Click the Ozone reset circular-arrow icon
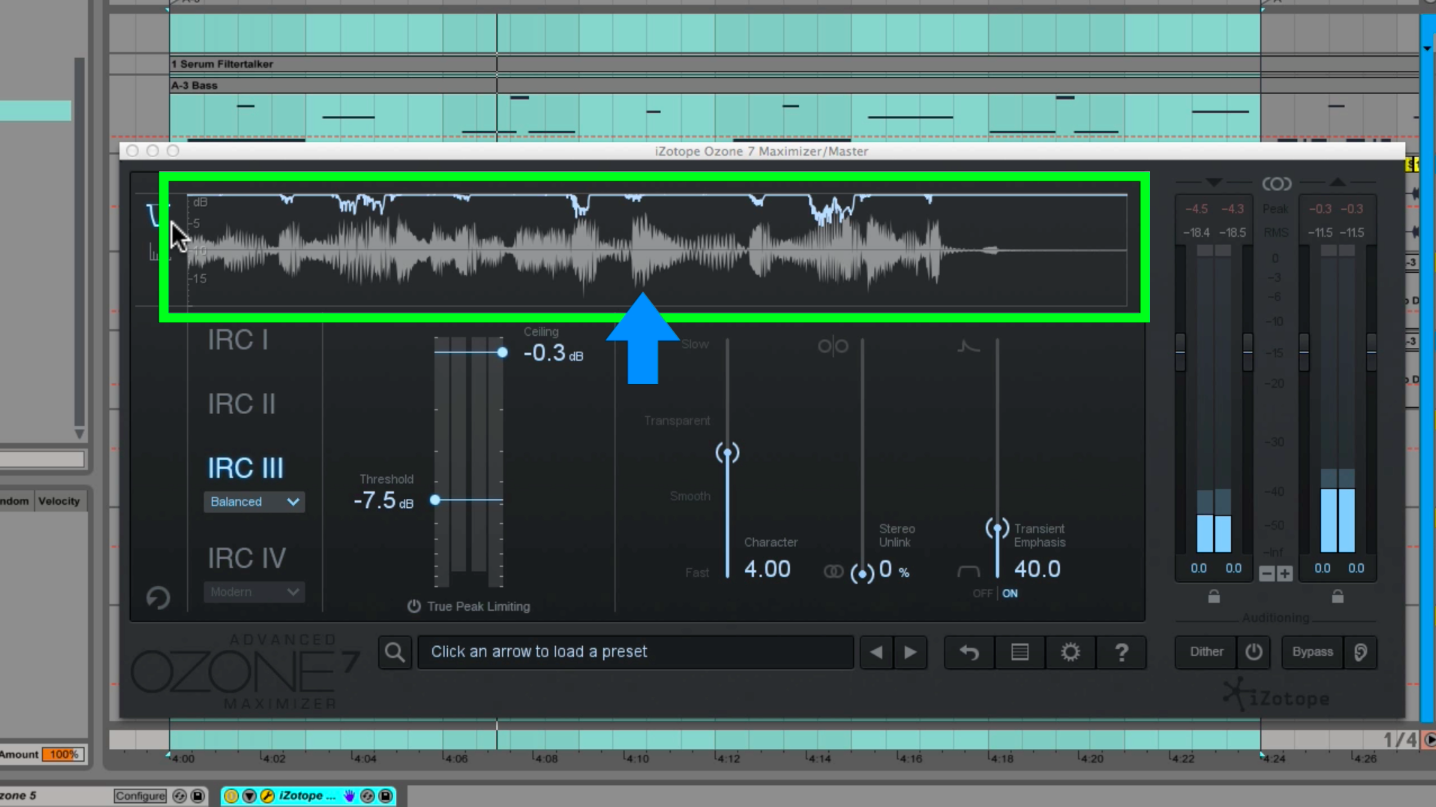The image size is (1436, 807). point(158,598)
